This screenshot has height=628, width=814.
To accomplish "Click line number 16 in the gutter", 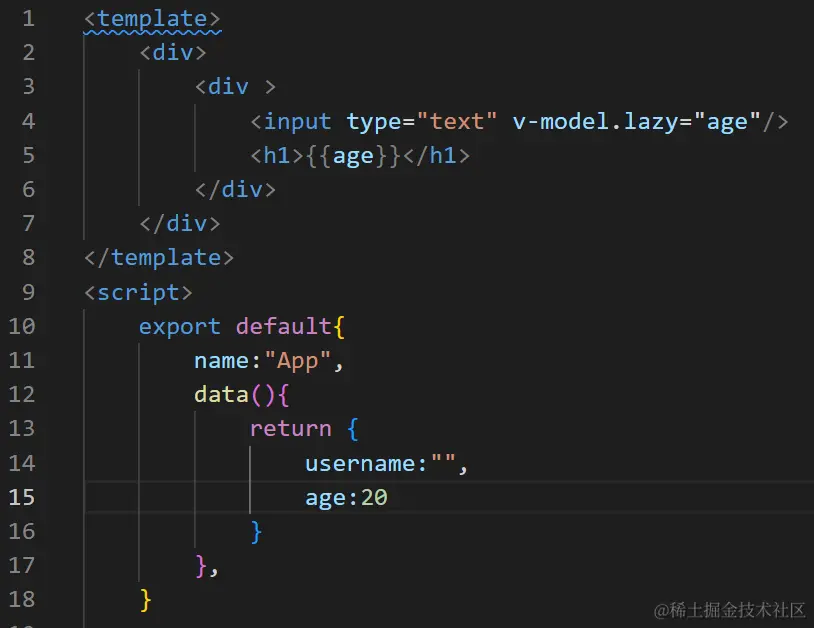I will point(22,531).
